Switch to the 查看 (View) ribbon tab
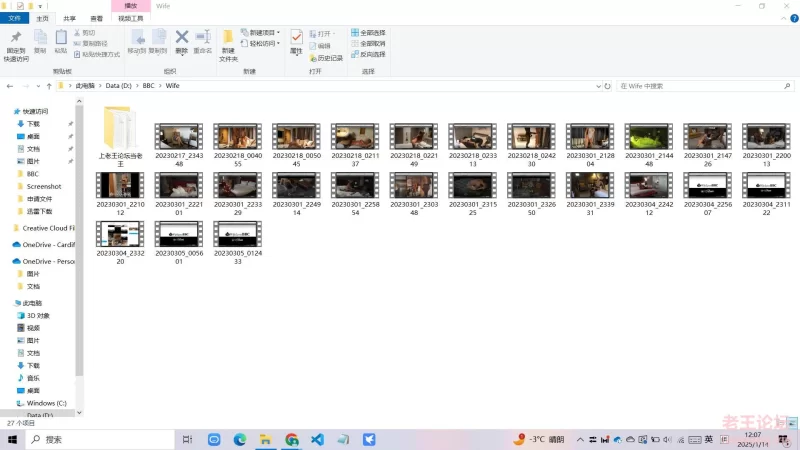Screen dimensions: 800x450 coord(96,18)
